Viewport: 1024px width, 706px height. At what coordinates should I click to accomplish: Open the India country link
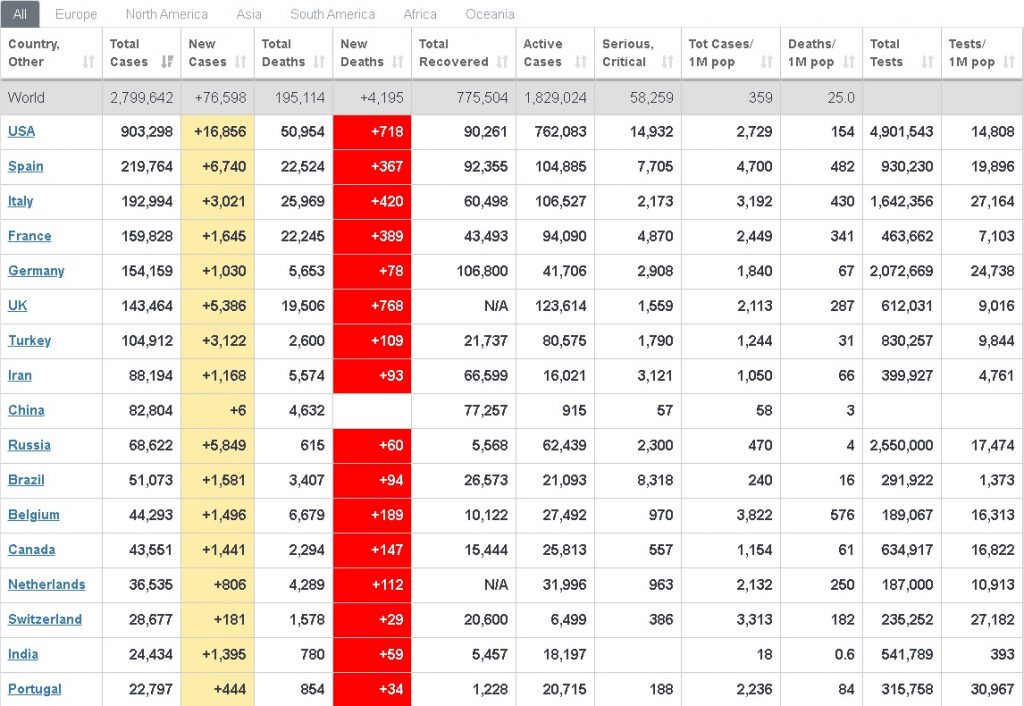(23, 654)
